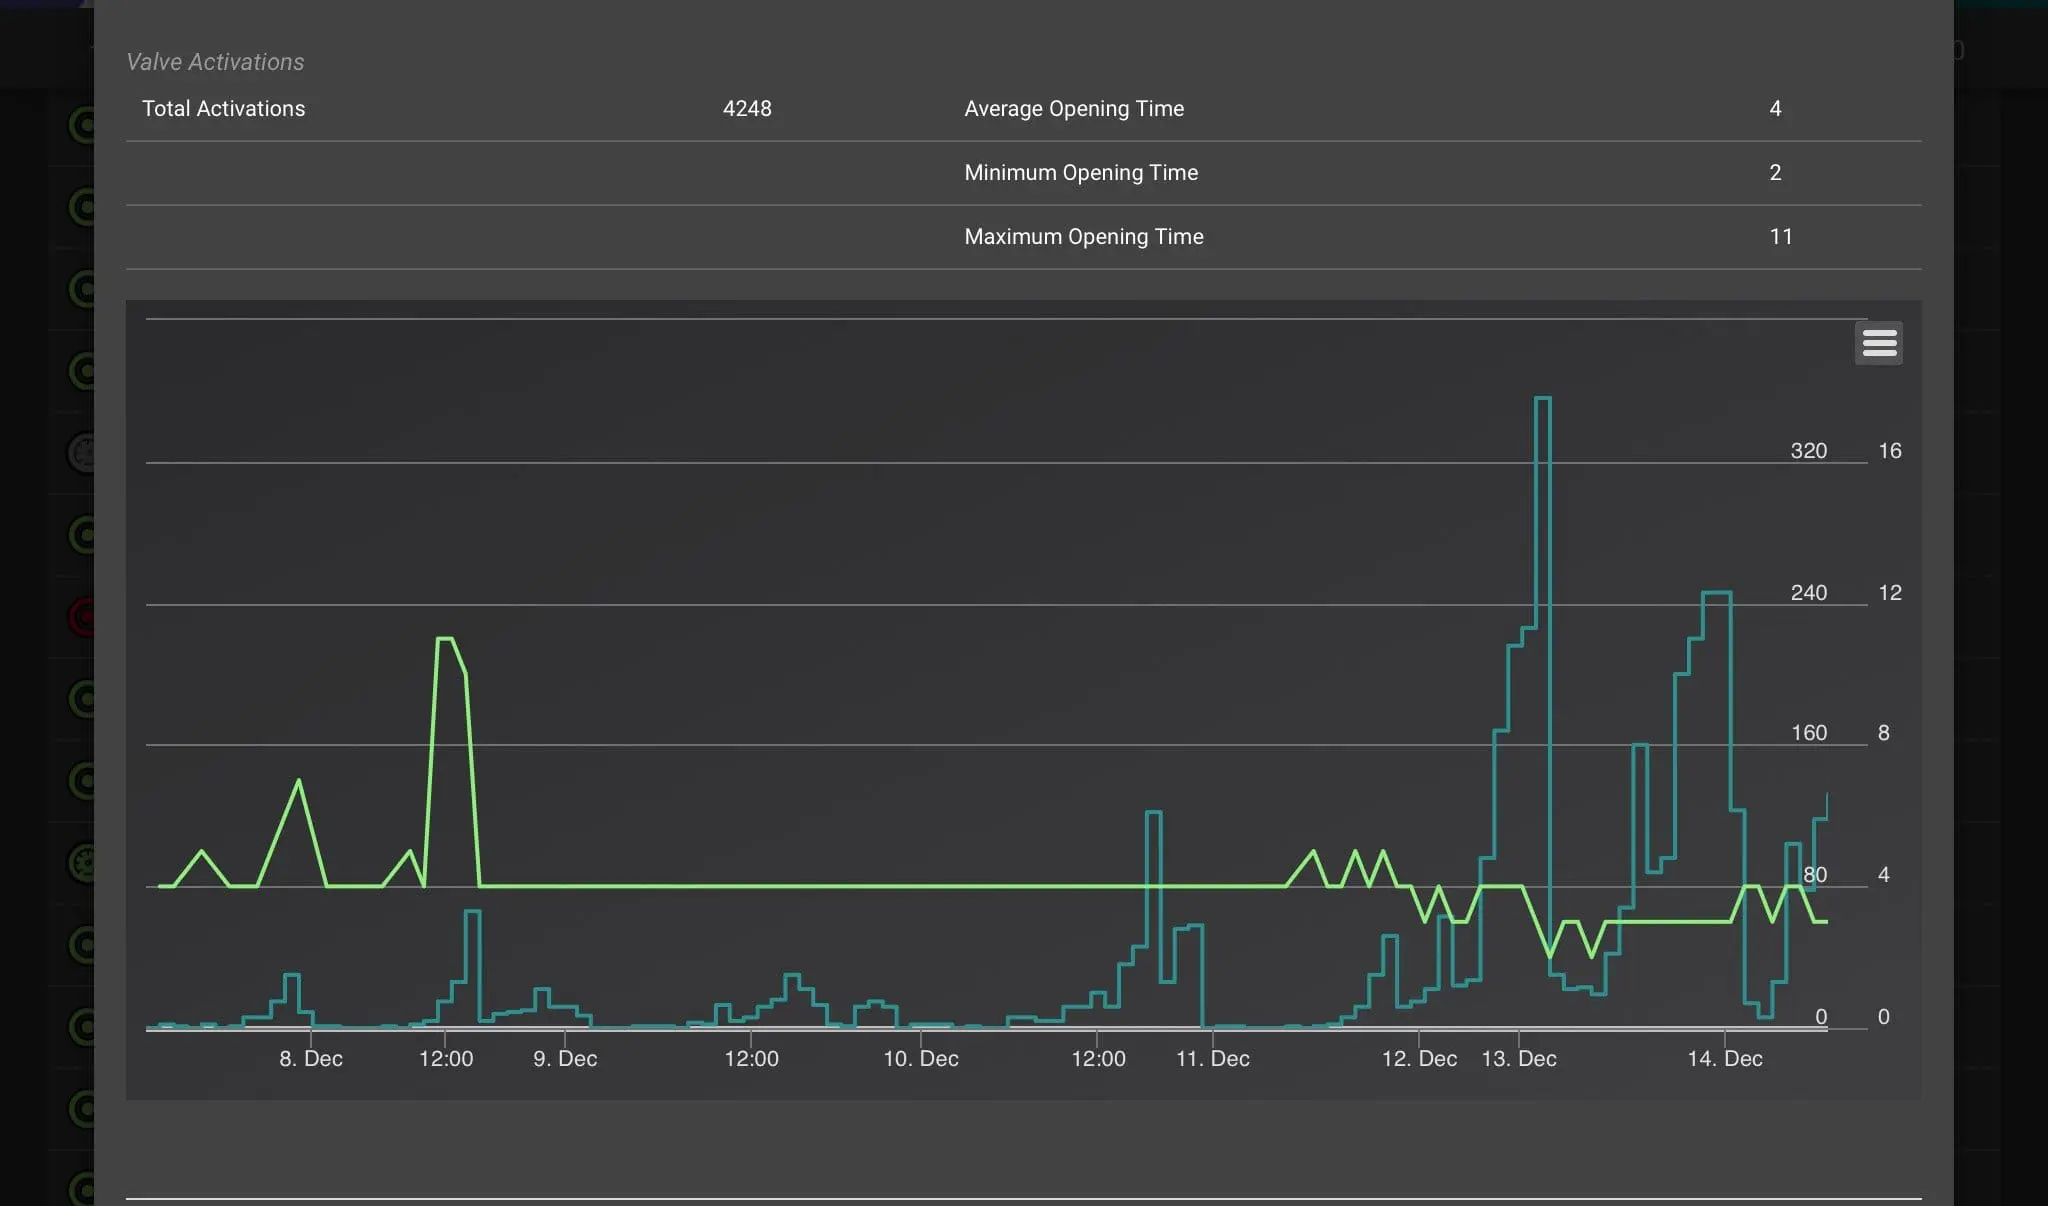The height and width of the screenshot is (1206, 2048).
Task: Select the Total Activations row label
Action: (x=224, y=108)
